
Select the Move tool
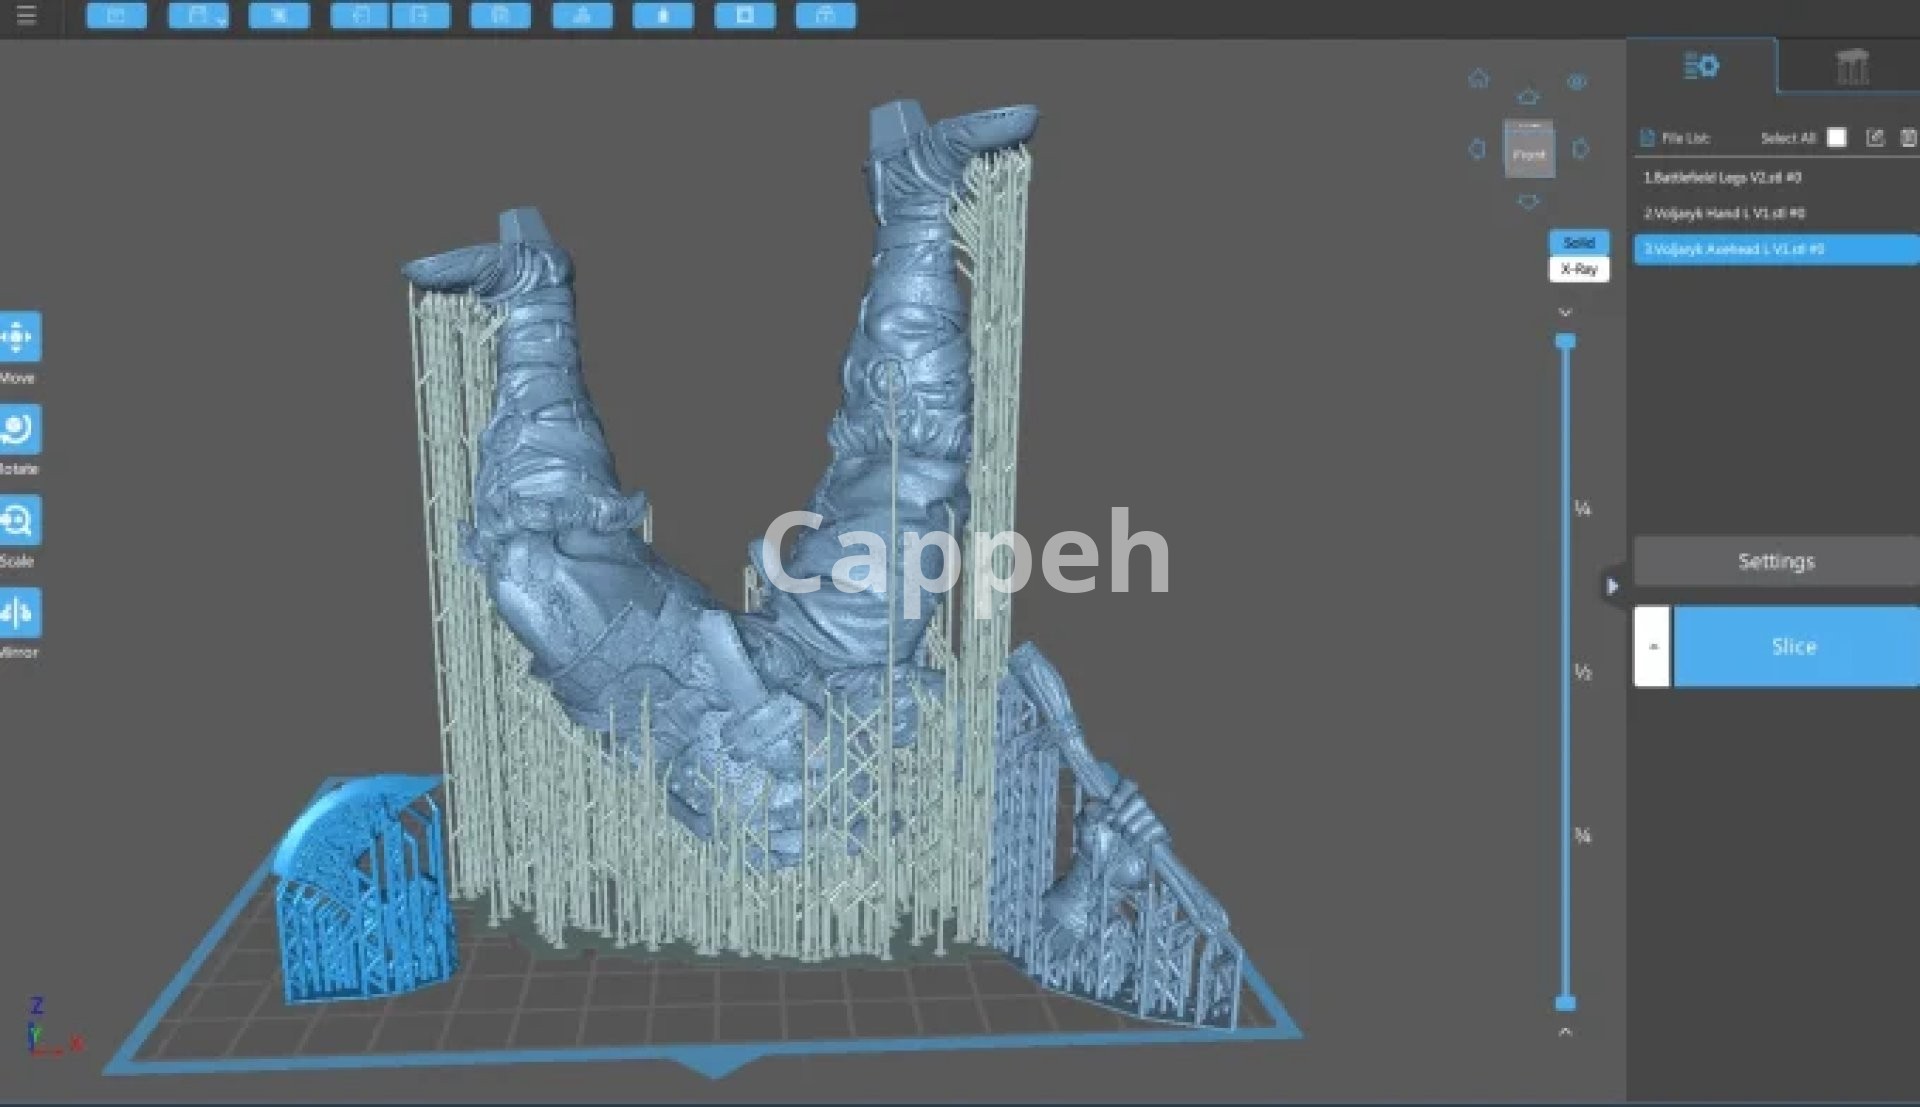(19, 337)
